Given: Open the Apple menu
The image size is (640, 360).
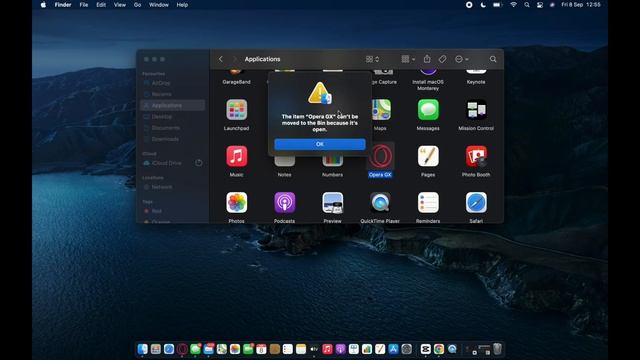Looking at the screenshot, I should click(43, 5).
